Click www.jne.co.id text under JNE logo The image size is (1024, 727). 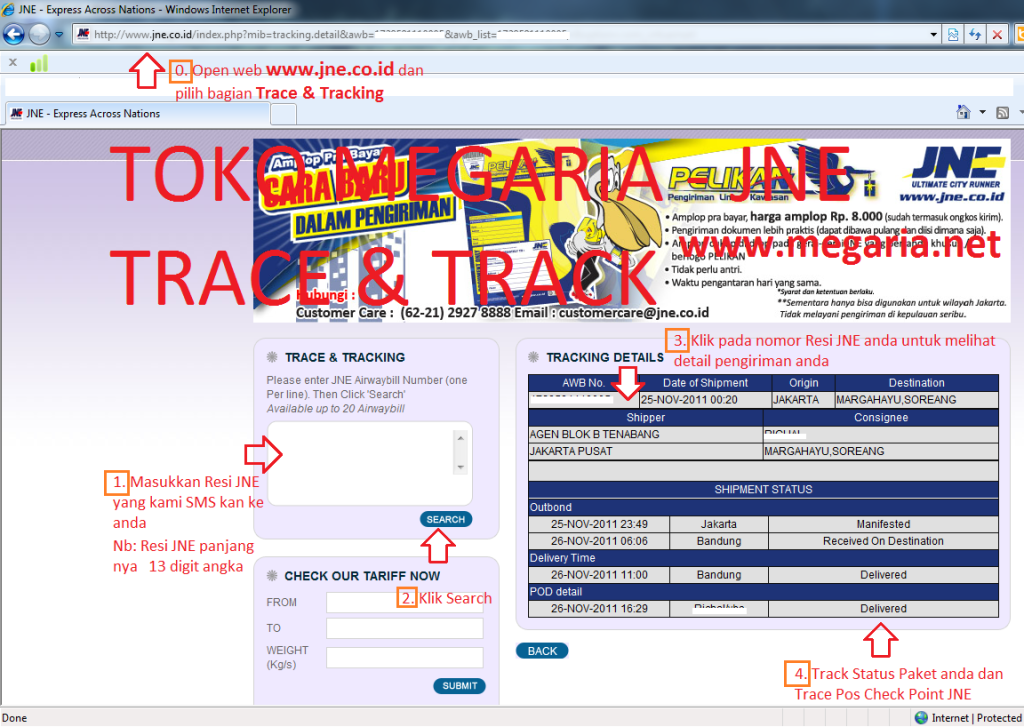click(952, 196)
